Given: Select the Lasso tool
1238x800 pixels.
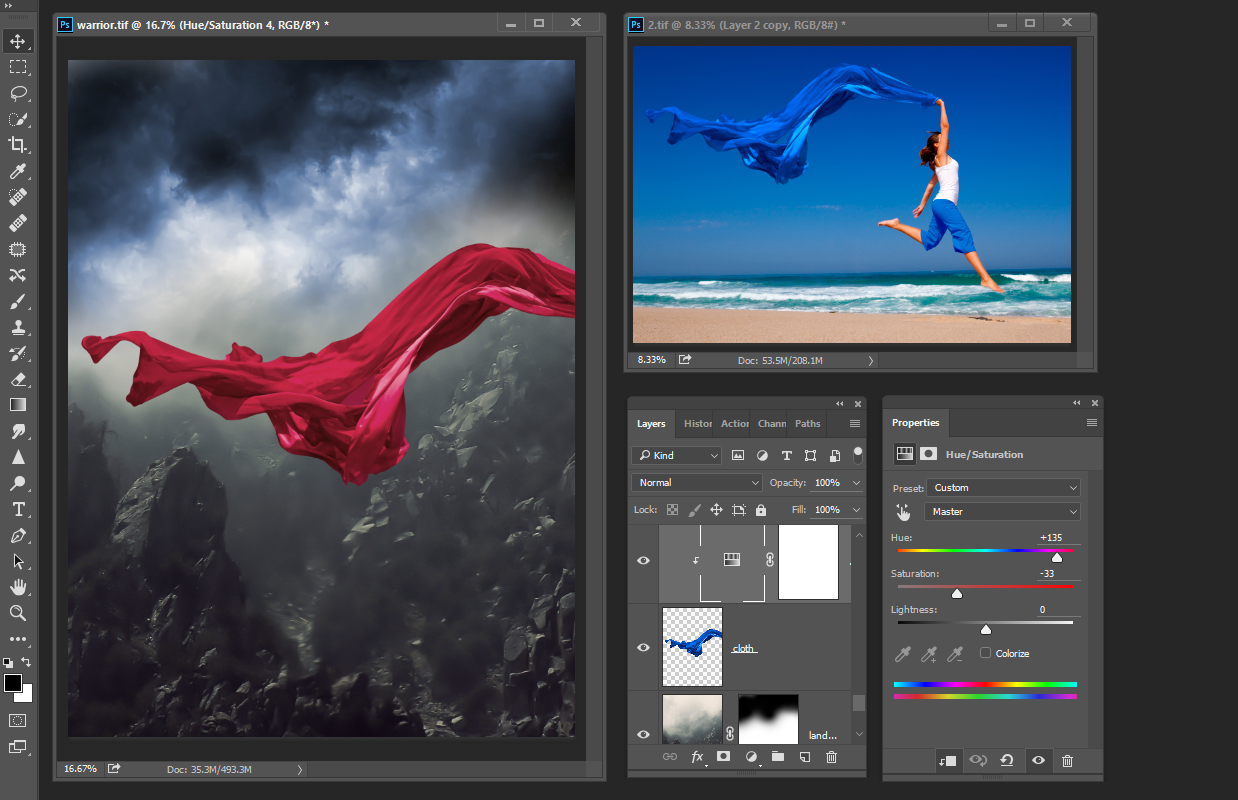Looking at the screenshot, I should (x=18, y=93).
